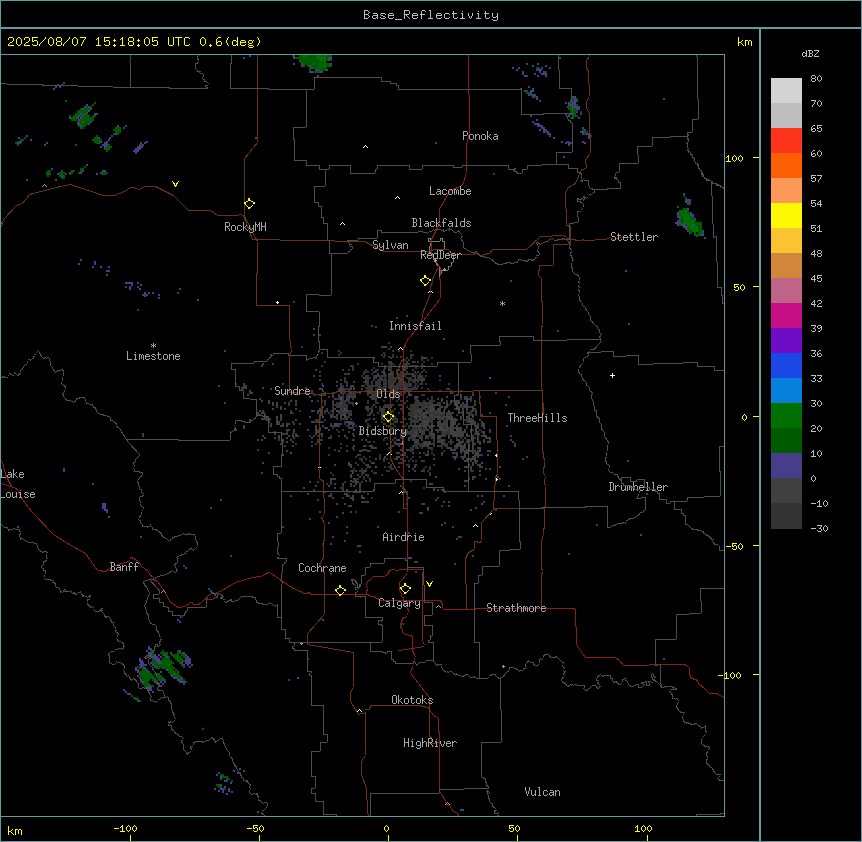The height and width of the screenshot is (842, 862).
Task: Click the ThreeHills label
Action: point(537,418)
